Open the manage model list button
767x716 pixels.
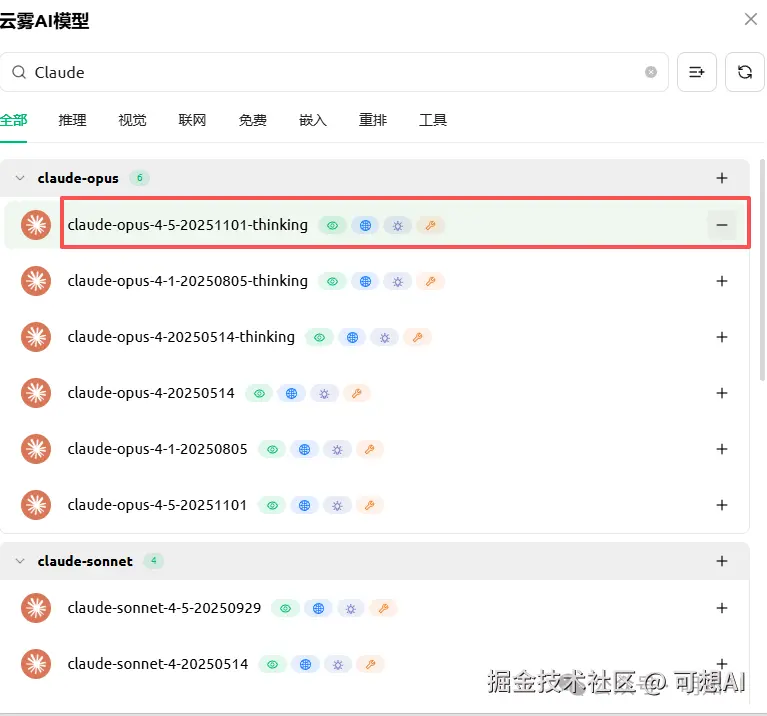[x=697, y=72]
